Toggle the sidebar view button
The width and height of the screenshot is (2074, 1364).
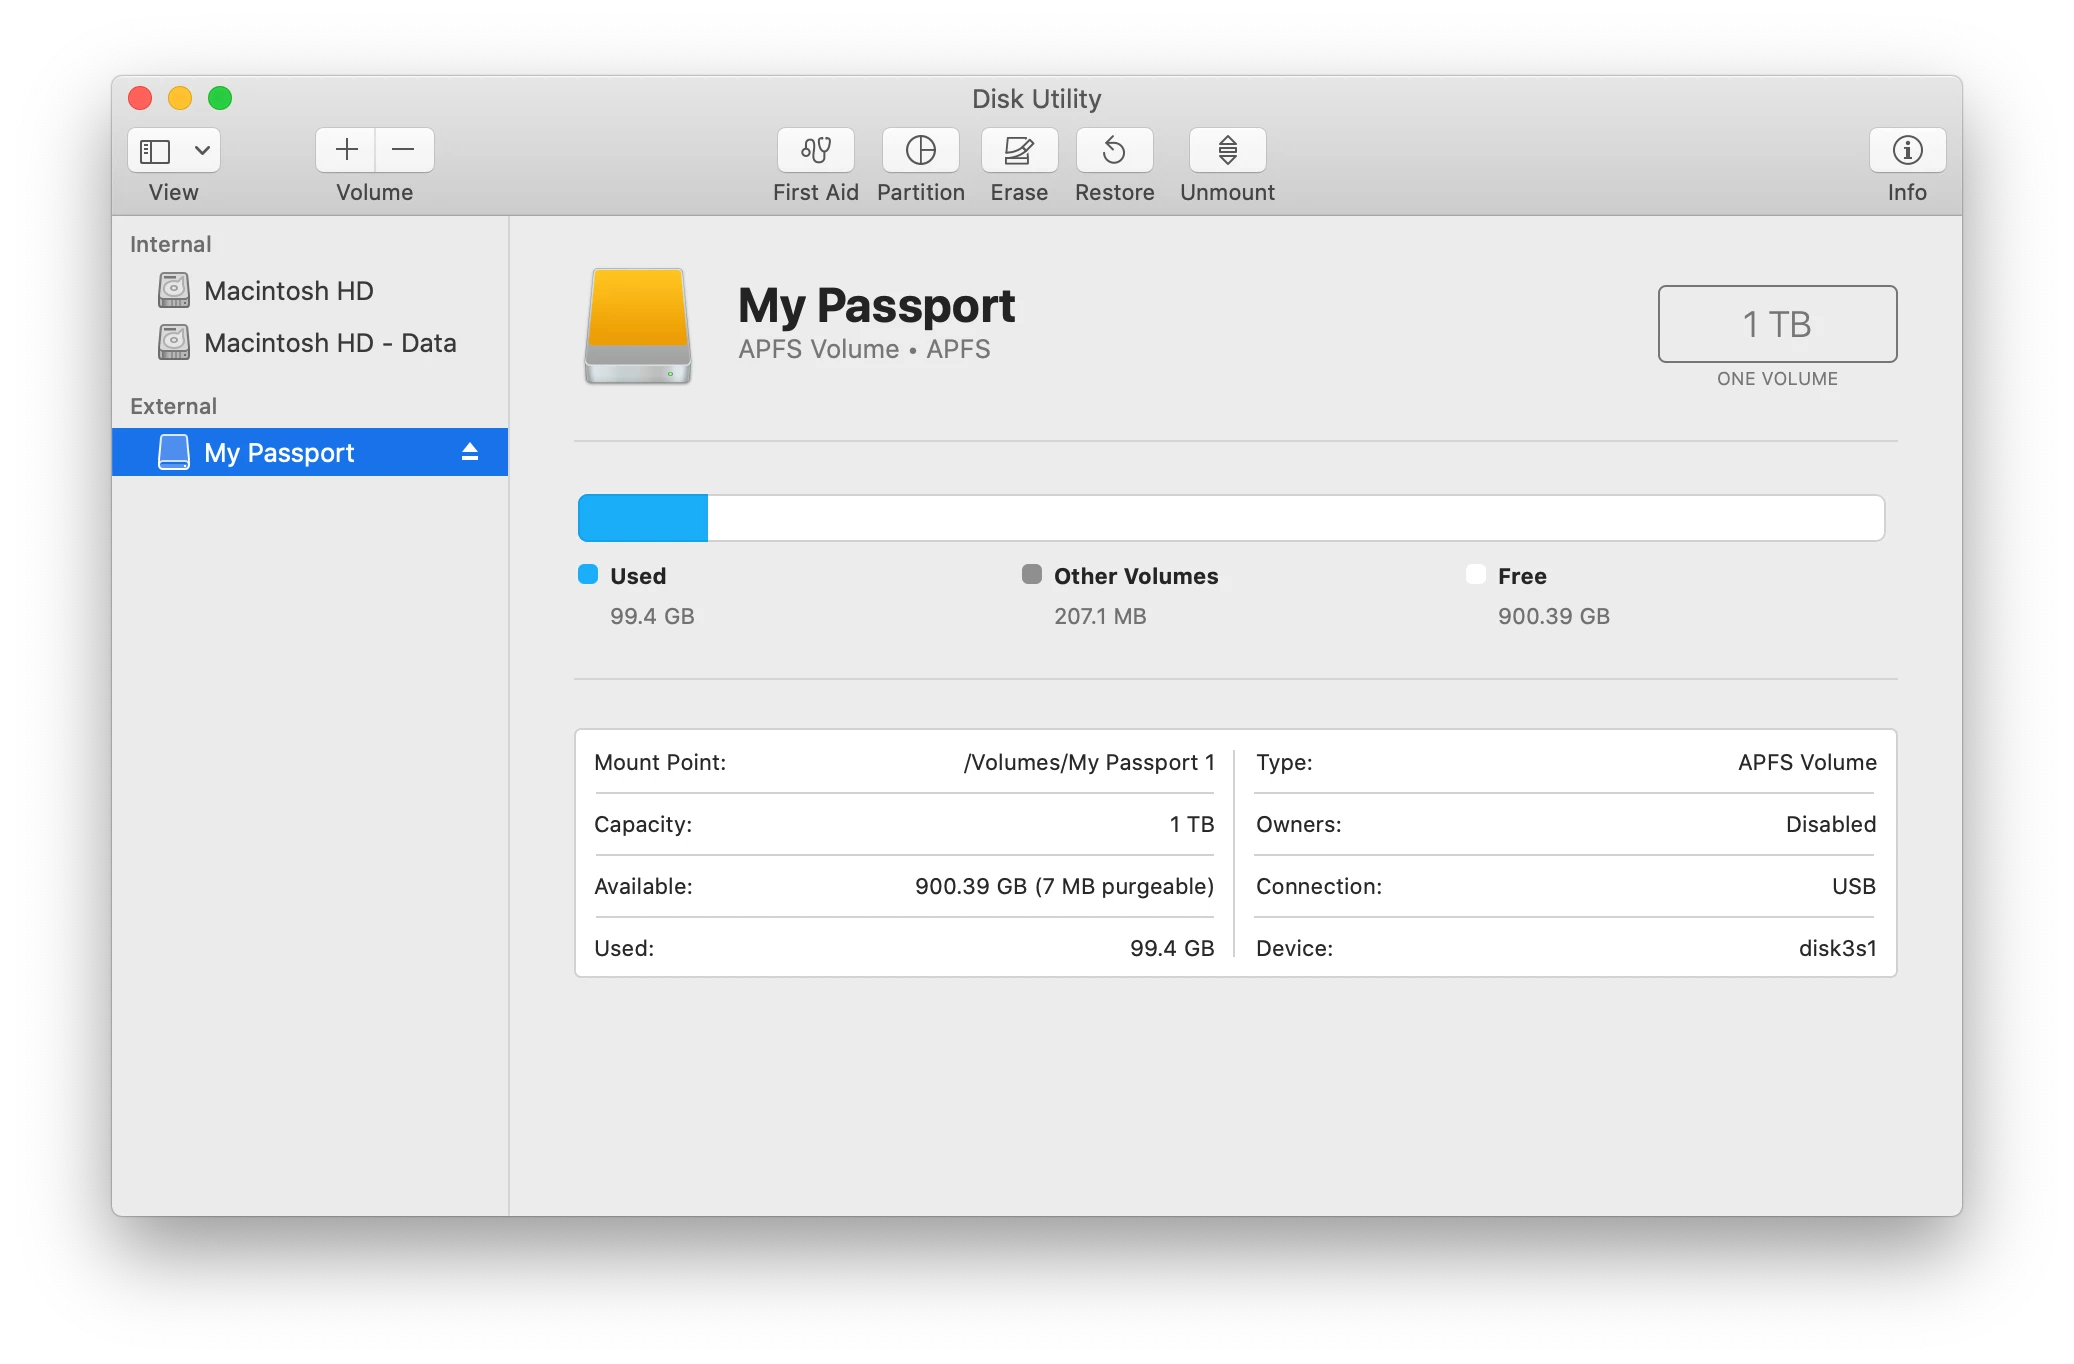156,151
